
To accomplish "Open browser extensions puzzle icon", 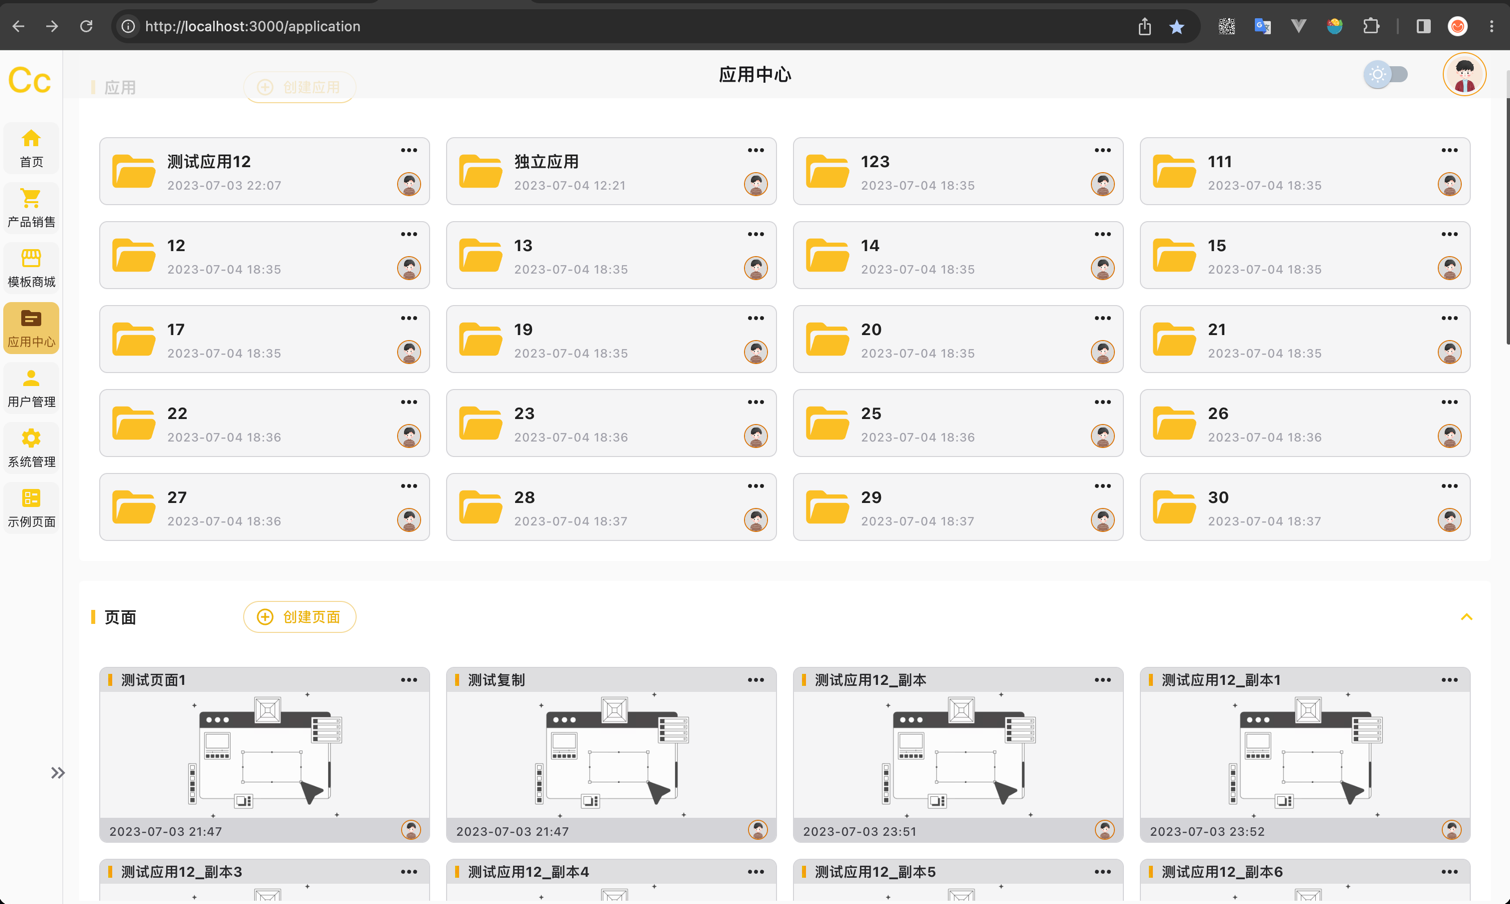I will pyautogui.click(x=1371, y=26).
